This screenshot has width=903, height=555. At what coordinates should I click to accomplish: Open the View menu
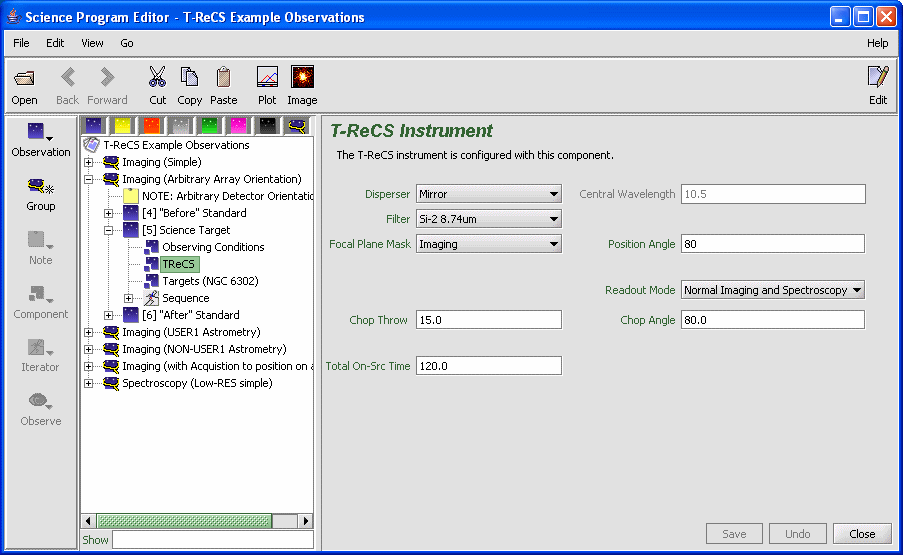[x=92, y=43]
